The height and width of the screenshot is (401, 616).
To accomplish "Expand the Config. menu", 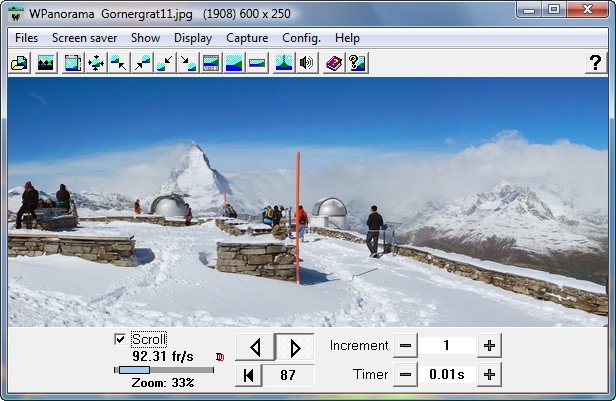I will (301, 38).
